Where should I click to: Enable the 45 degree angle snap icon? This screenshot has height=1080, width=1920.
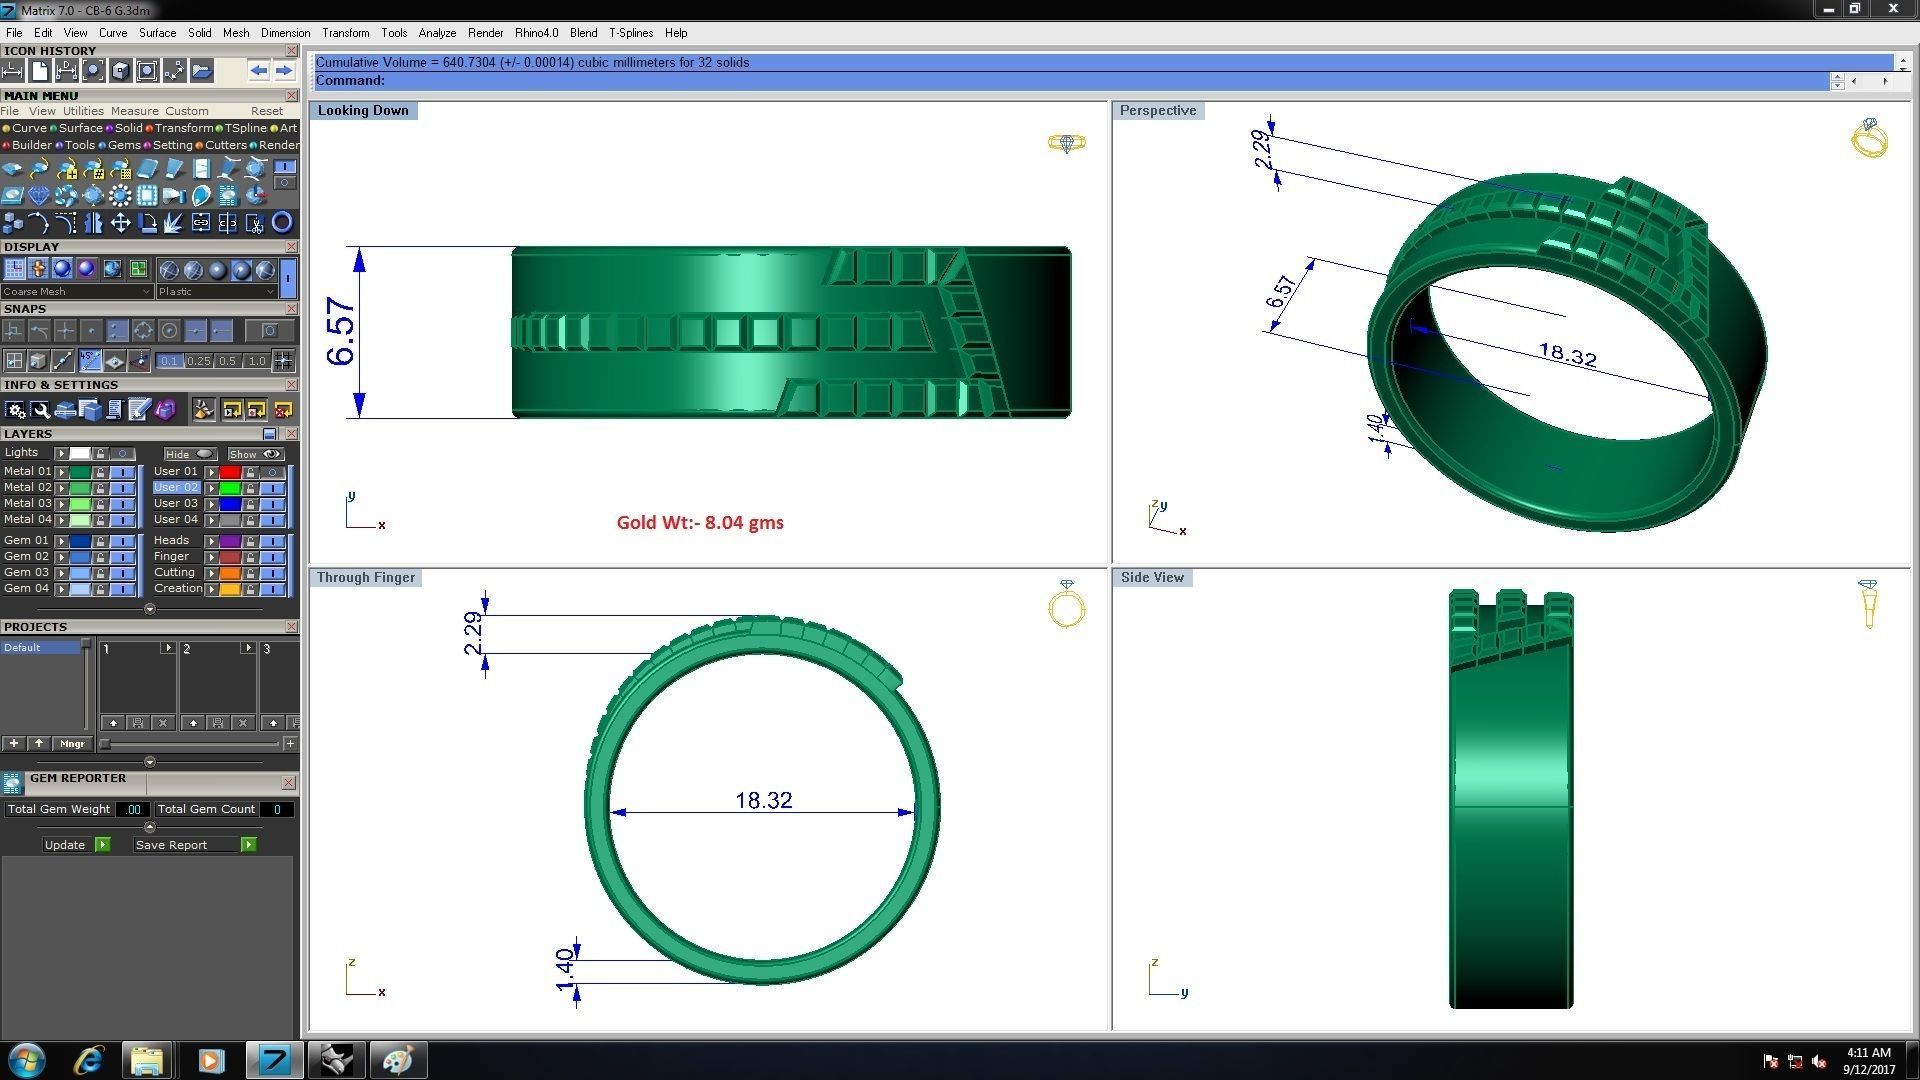coord(90,361)
